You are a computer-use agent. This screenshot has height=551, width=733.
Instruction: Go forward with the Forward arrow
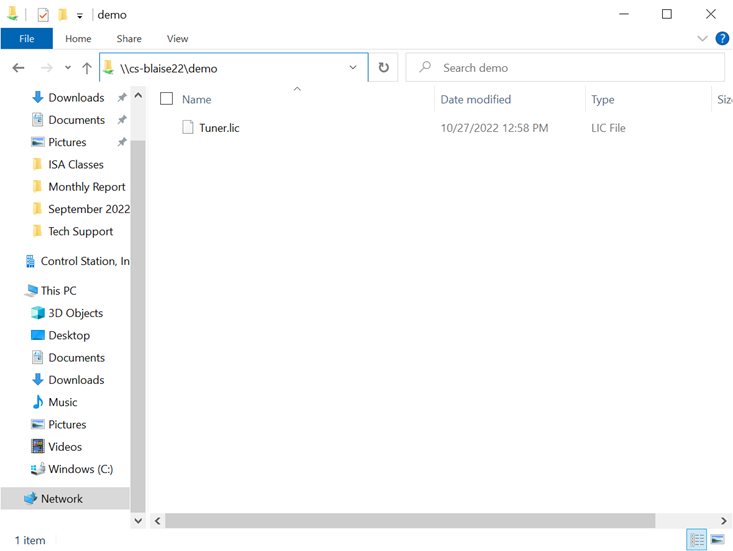(46, 68)
